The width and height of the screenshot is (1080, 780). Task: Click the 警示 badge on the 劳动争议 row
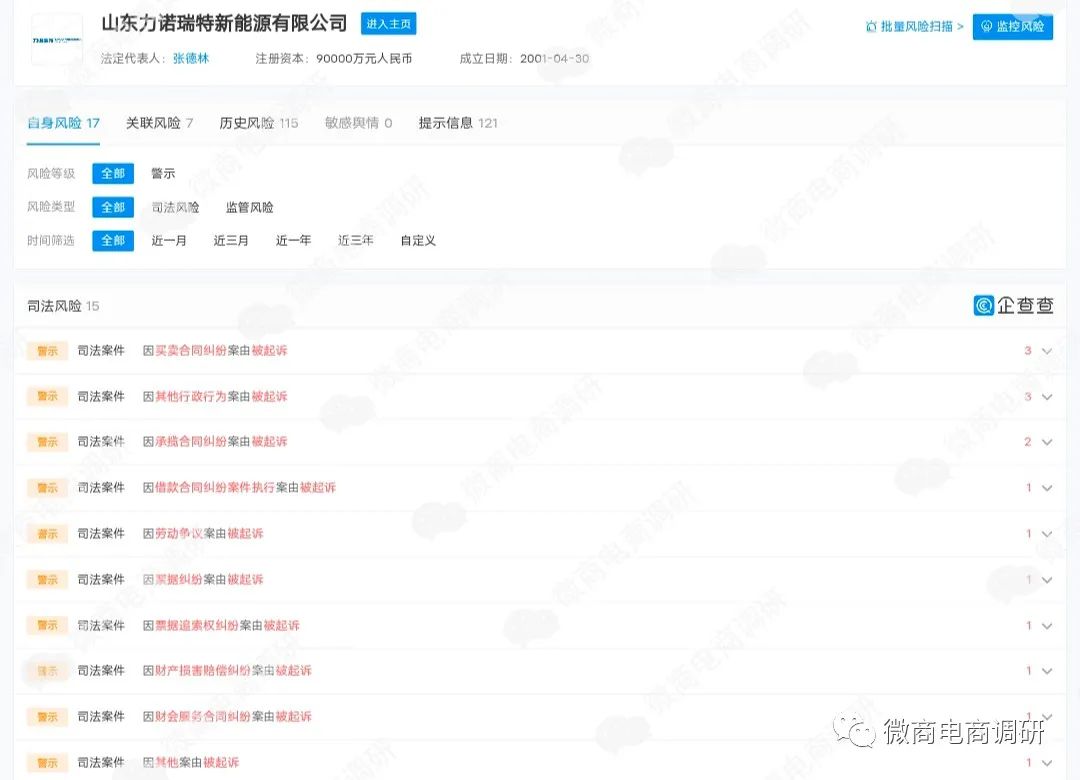(46, 533)
